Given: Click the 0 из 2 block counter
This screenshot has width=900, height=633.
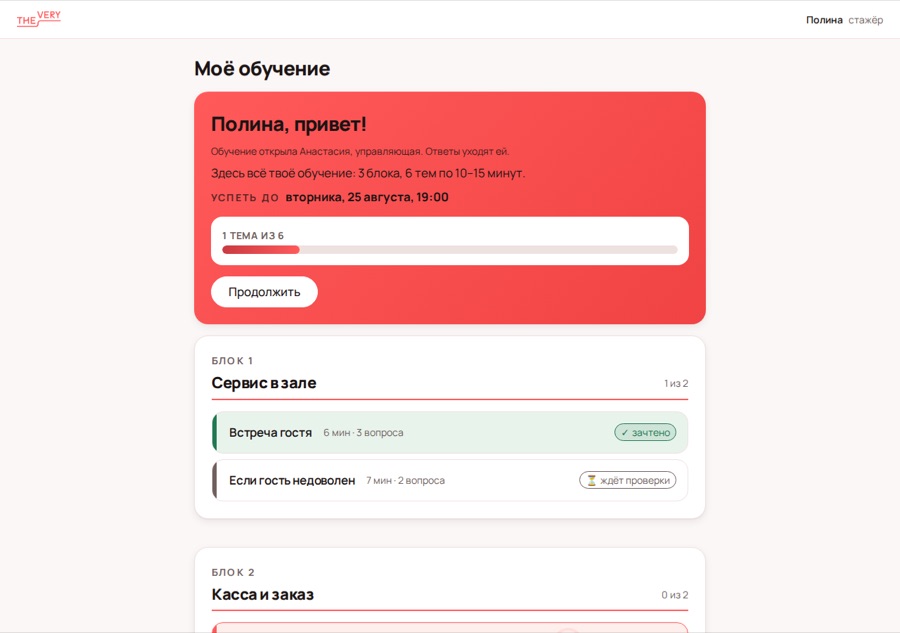Looking at the screenshot, I should [x=674, y=595].
